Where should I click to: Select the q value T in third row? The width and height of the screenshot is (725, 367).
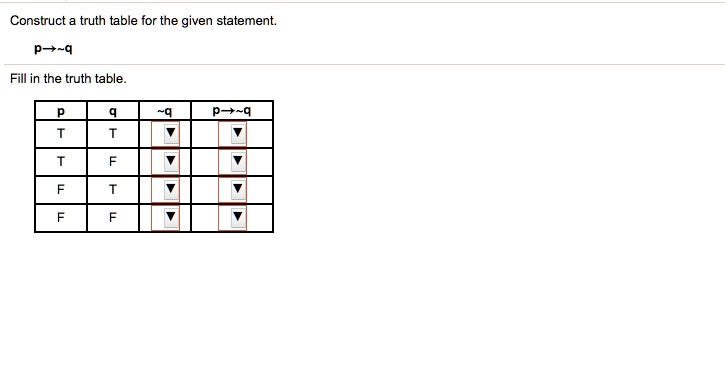pyautogui.click(x=113, y=190)
